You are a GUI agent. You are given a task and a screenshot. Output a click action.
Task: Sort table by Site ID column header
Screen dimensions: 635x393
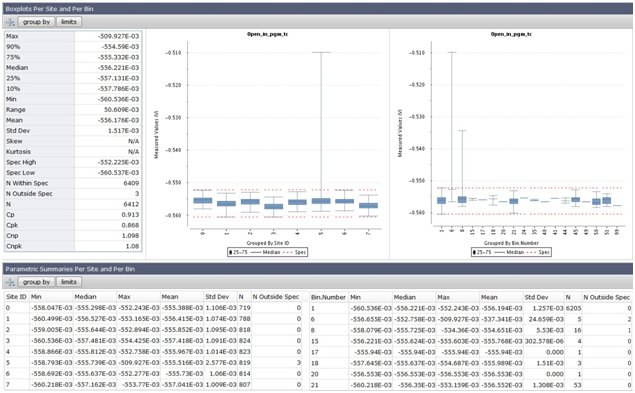click(16, 297)
